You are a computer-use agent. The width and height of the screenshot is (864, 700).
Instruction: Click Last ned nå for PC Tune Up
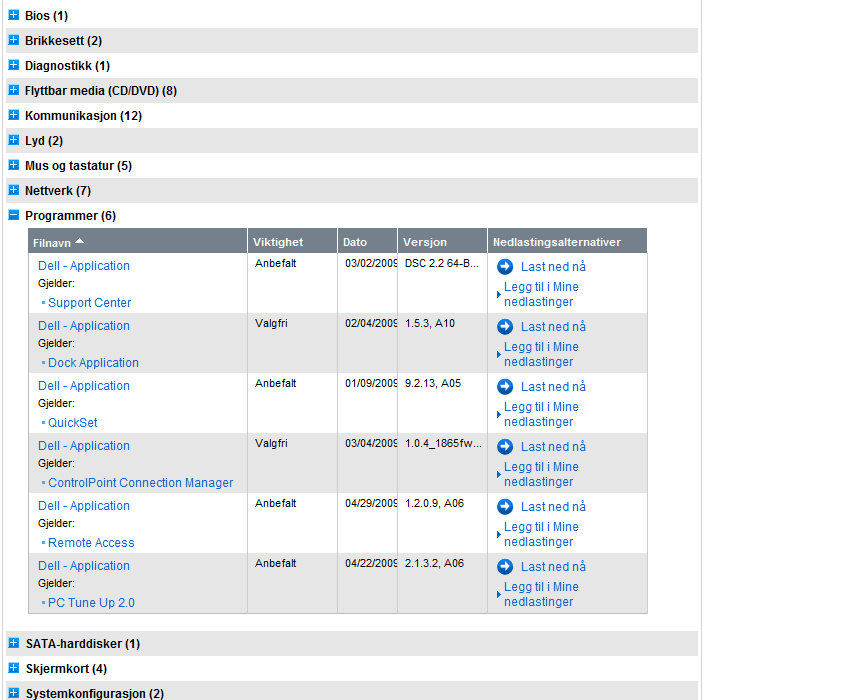[553, 567]
